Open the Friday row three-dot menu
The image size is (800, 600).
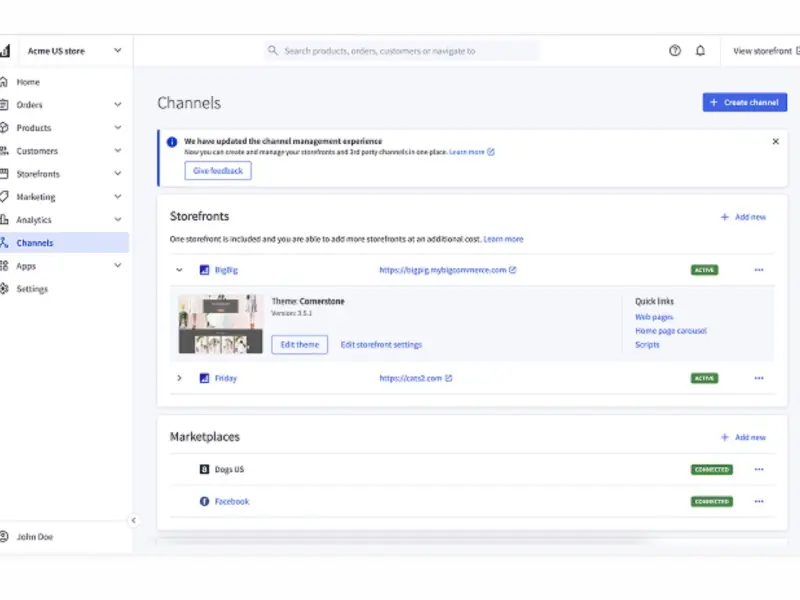point(759,378)
